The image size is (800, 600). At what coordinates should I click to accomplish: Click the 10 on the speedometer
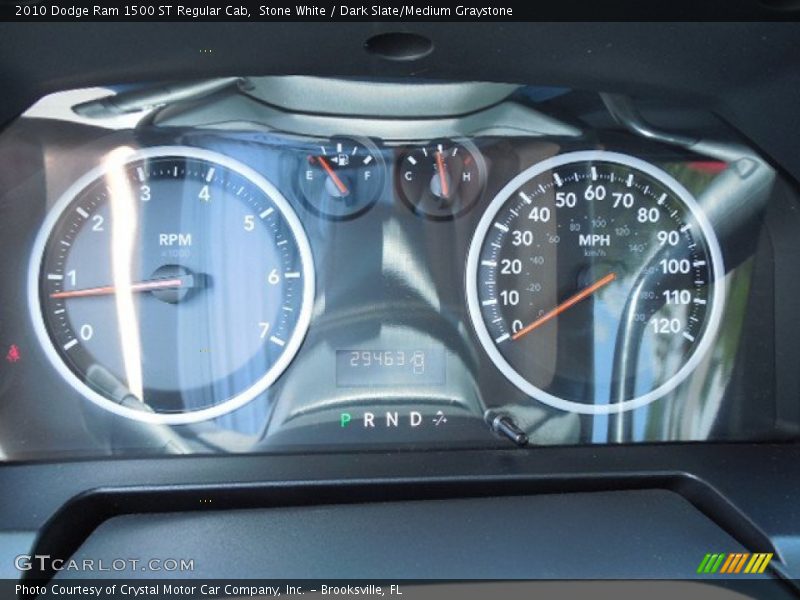click(x=509, y=298)
